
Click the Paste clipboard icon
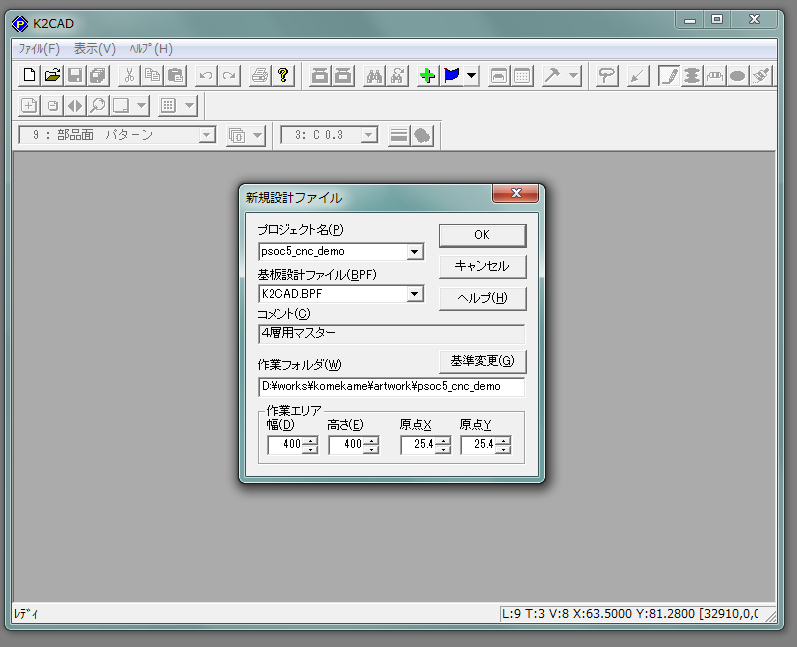(175, 76)
